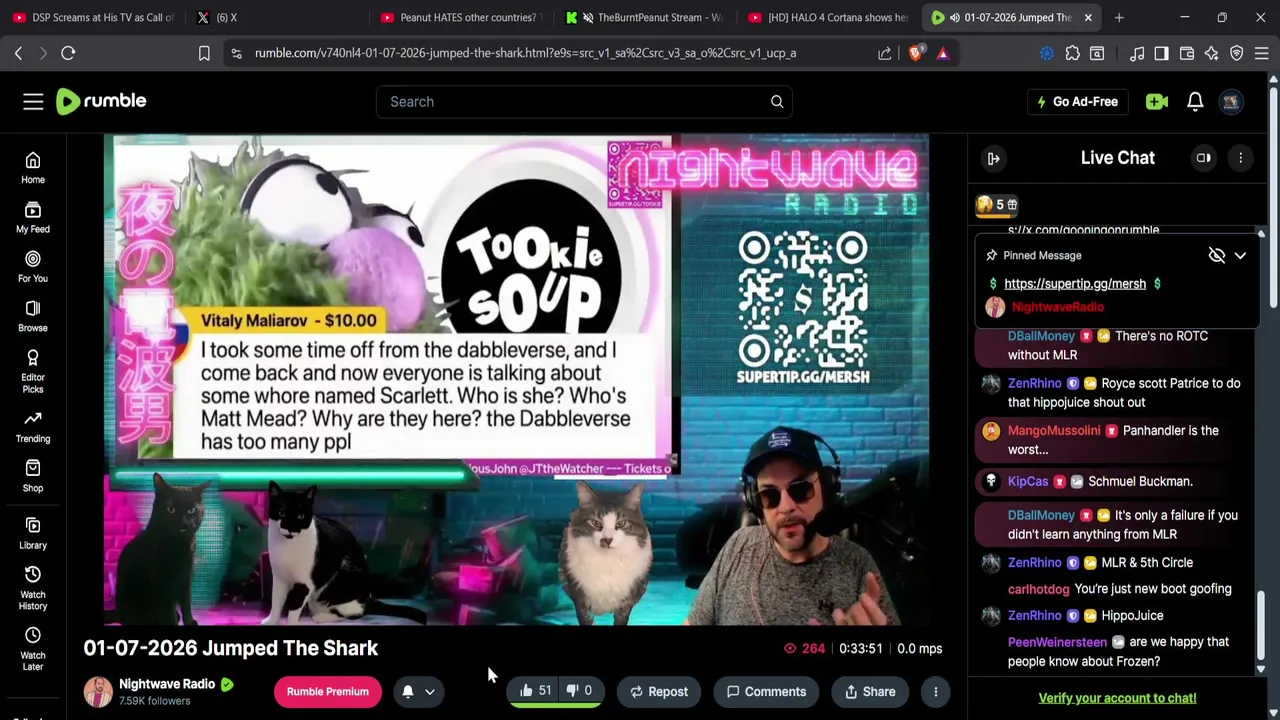Open the user profile avatar menu
1280x720 pixels.
point(1231,101)
